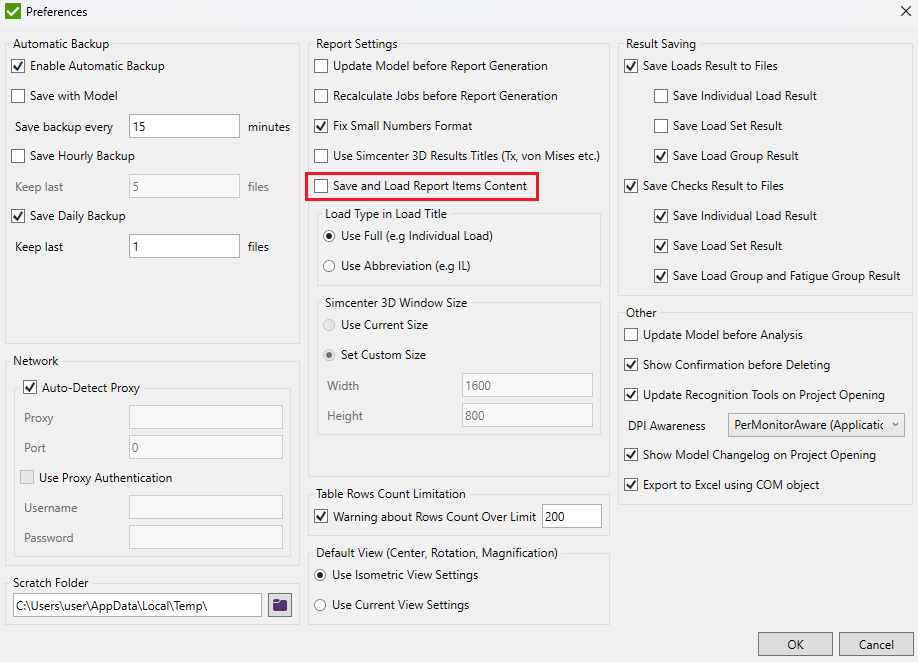Uncheck Show Confirmation before Deleting

tap(631, 365)
